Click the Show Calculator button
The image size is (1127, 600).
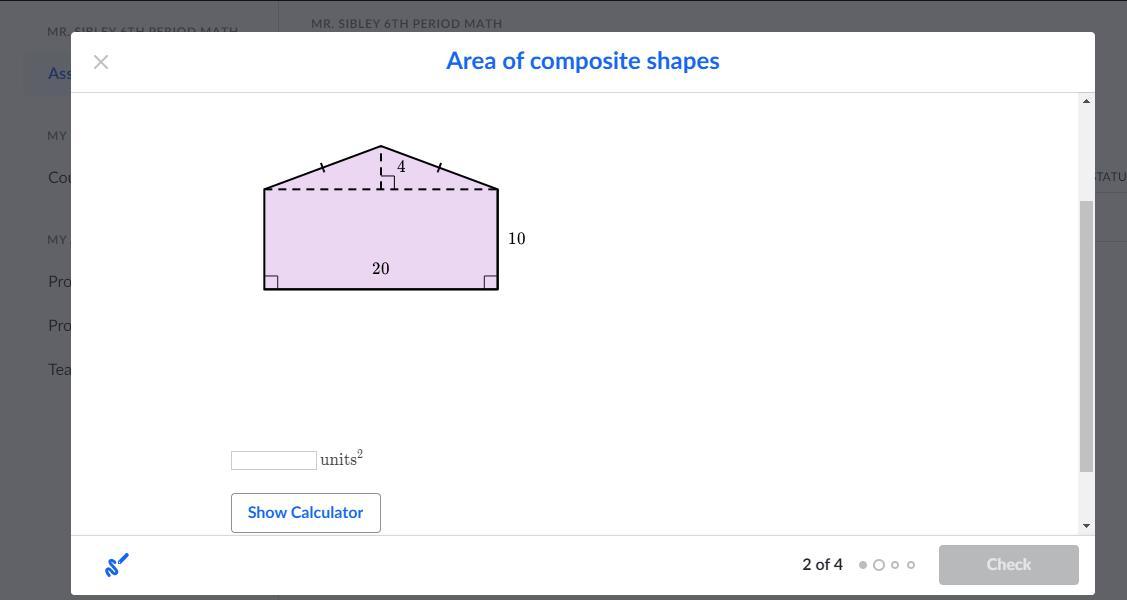click(x=305, y=512)
